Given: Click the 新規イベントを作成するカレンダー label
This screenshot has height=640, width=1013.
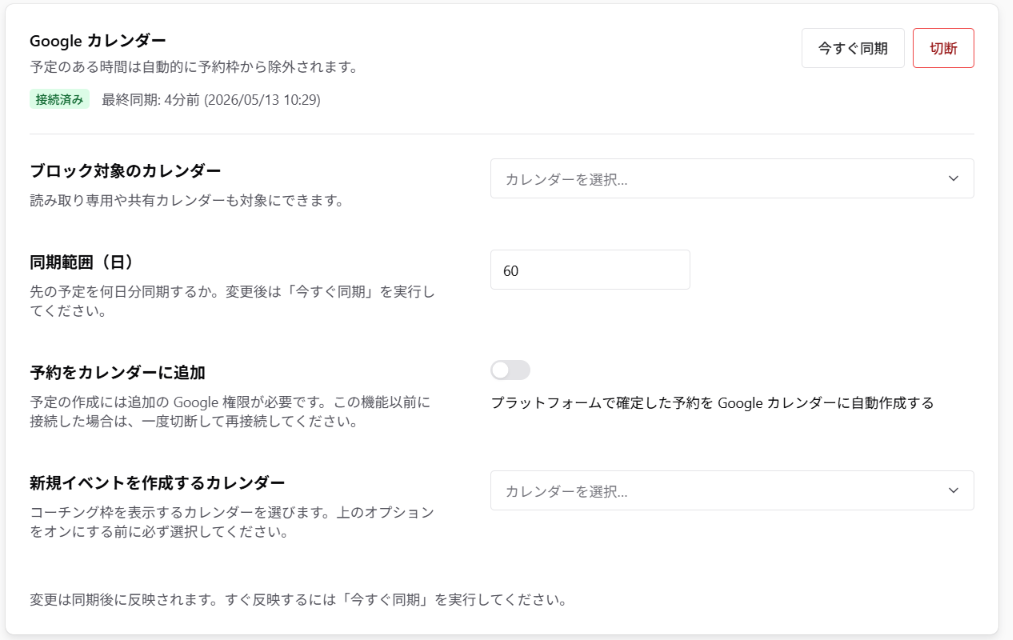Looking at the screenshot, I should [157, 483].
